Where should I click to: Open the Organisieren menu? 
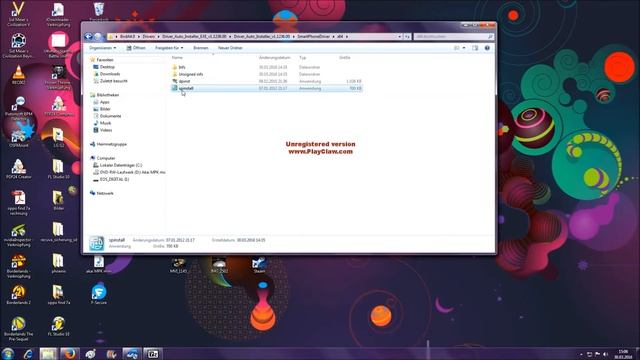point(102,48)
